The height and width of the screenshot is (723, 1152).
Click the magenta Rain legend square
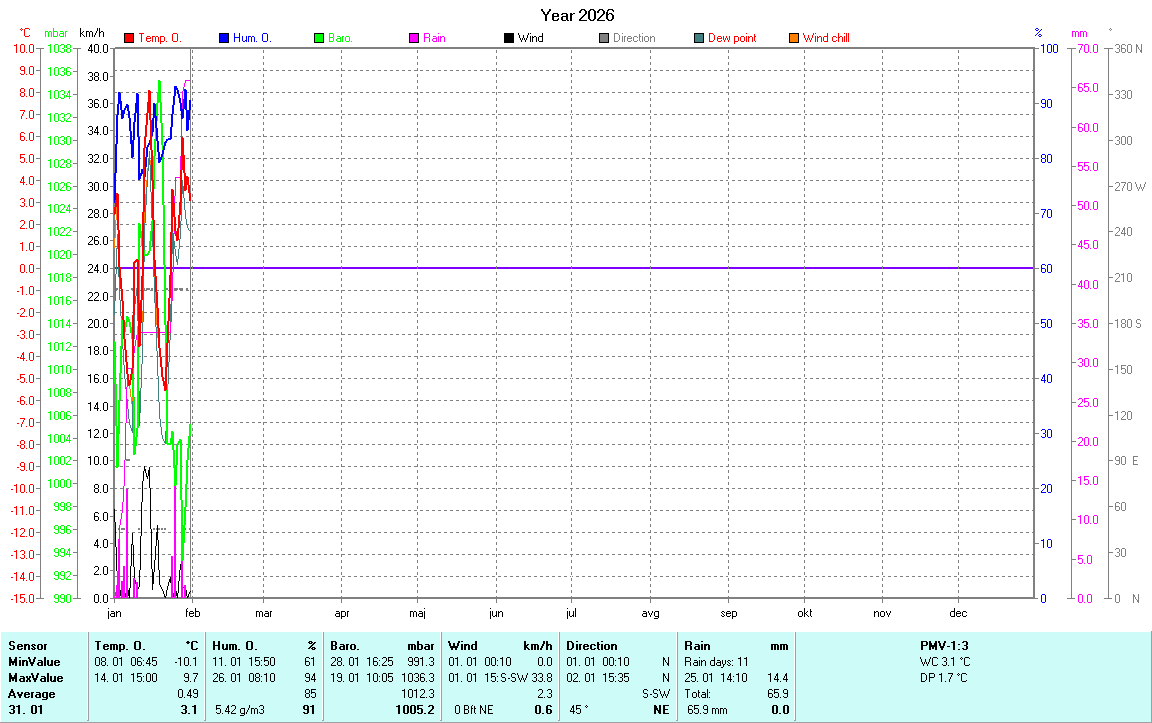click(414, 38)
